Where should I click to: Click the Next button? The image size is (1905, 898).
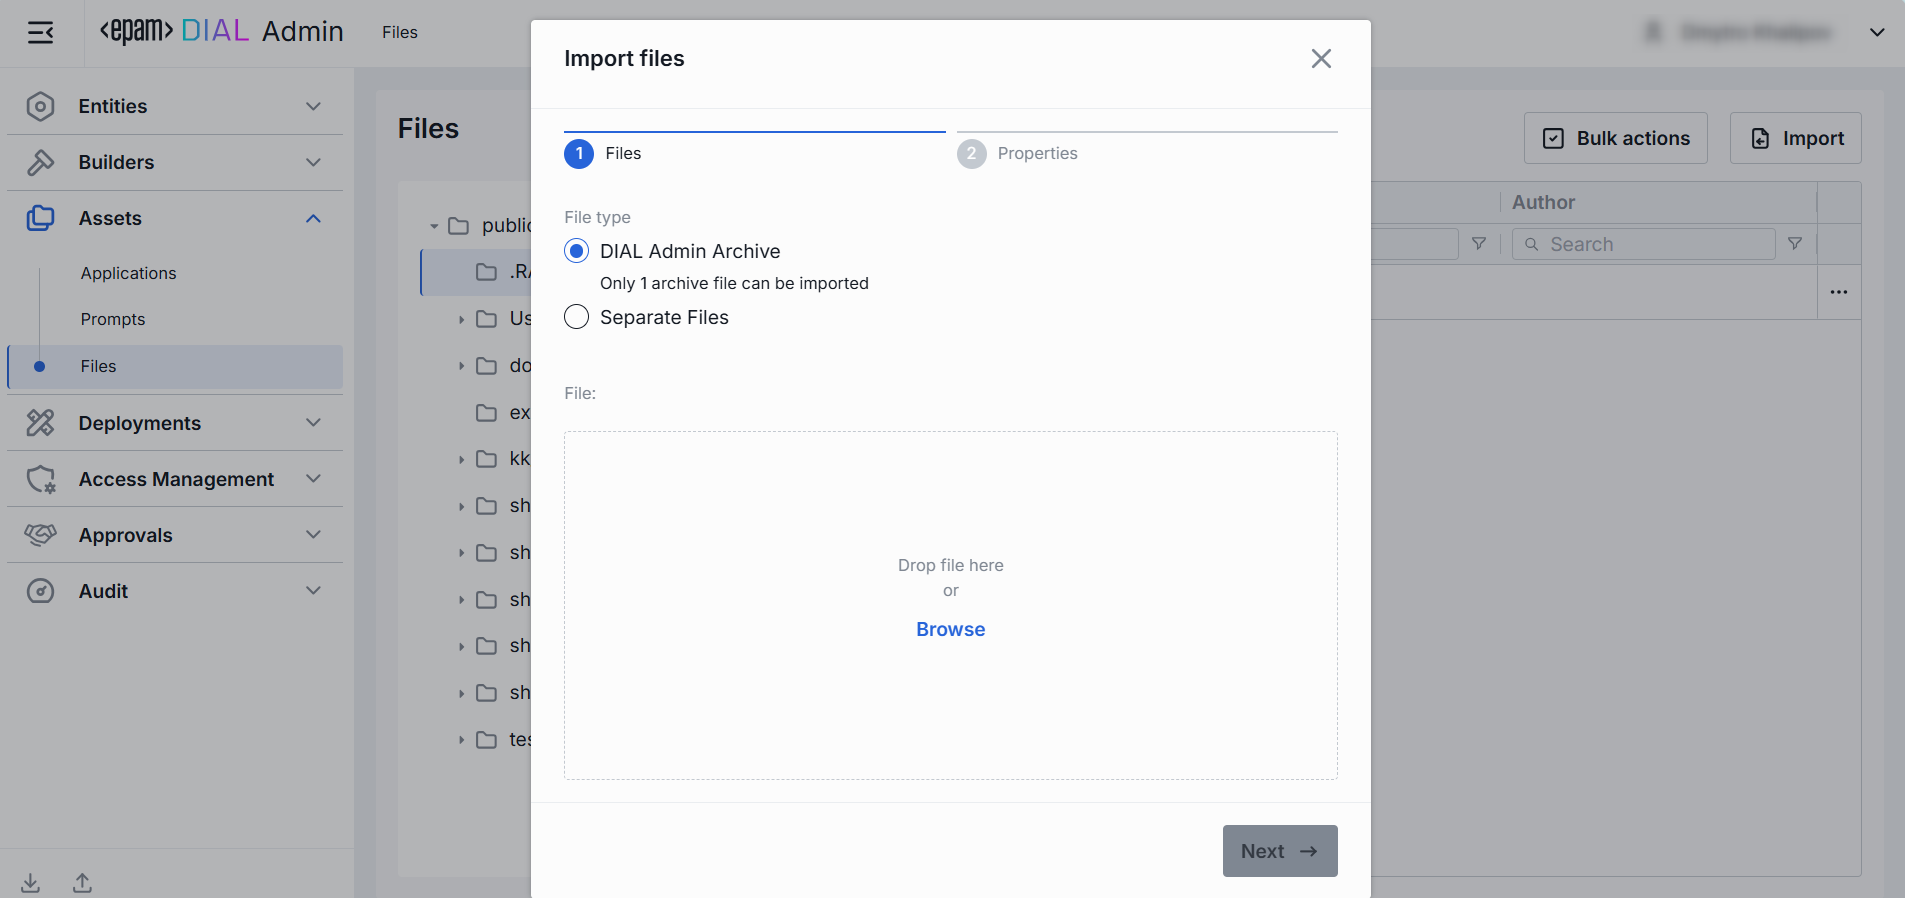coord(1279,851)
